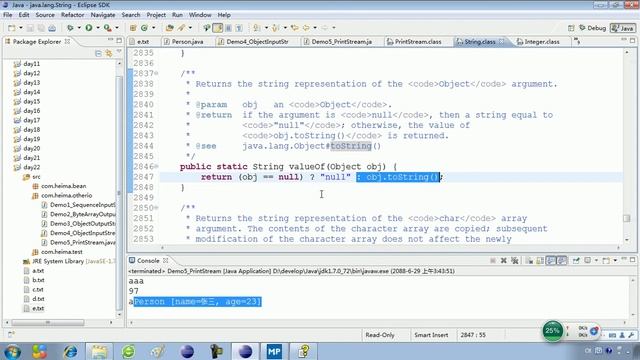Click Remove Launch in Console toolbar
640x360 pixels.
504,260
